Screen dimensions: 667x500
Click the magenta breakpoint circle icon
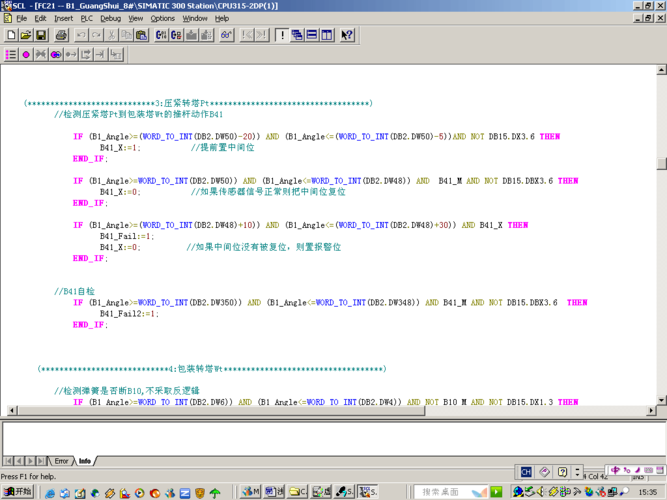pyautogui.click(x=27, y=55)
